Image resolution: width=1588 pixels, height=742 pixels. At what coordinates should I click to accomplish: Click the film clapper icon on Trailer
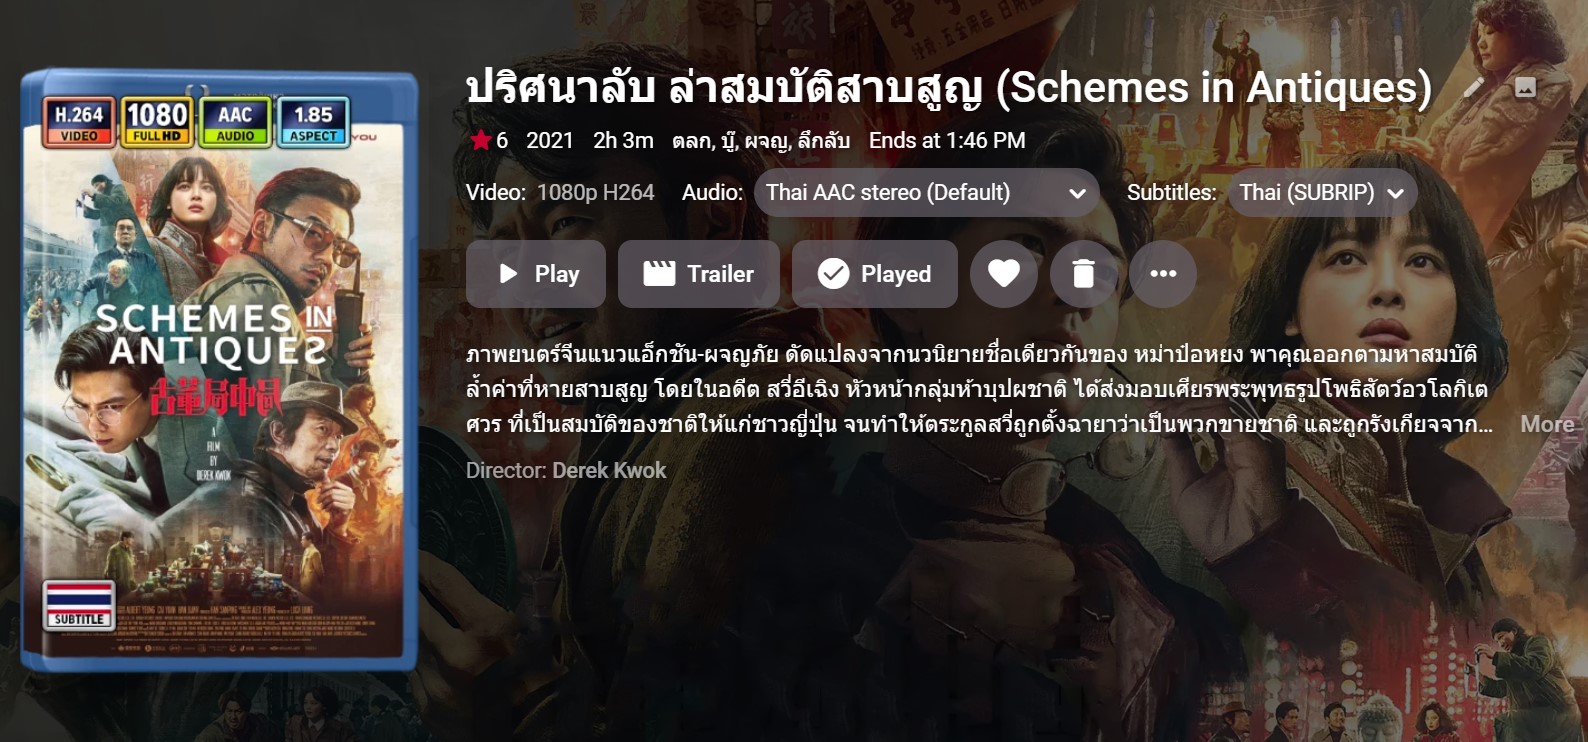659,274
